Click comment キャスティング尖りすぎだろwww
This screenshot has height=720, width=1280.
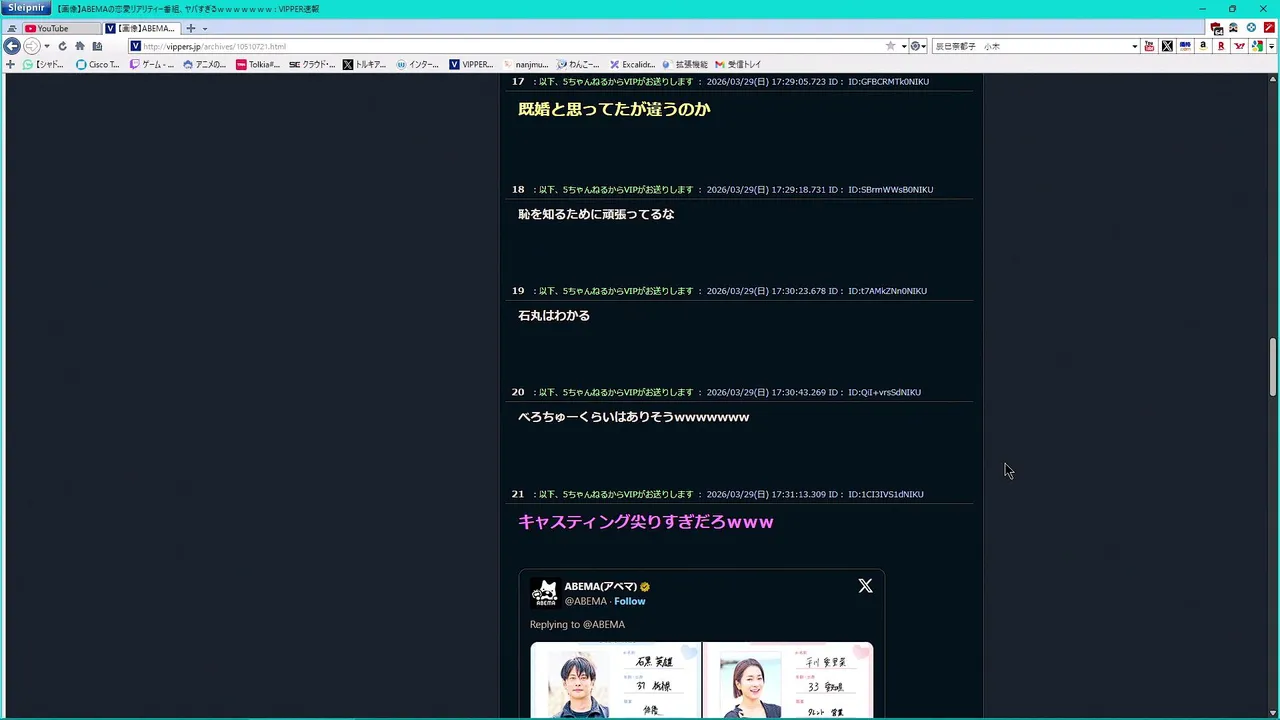646,522
